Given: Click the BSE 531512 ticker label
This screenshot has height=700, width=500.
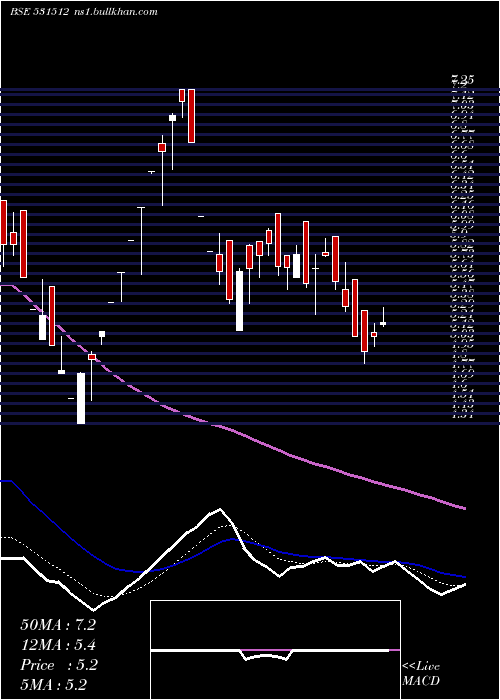Looking at the screenshot, I should point(39,12).
